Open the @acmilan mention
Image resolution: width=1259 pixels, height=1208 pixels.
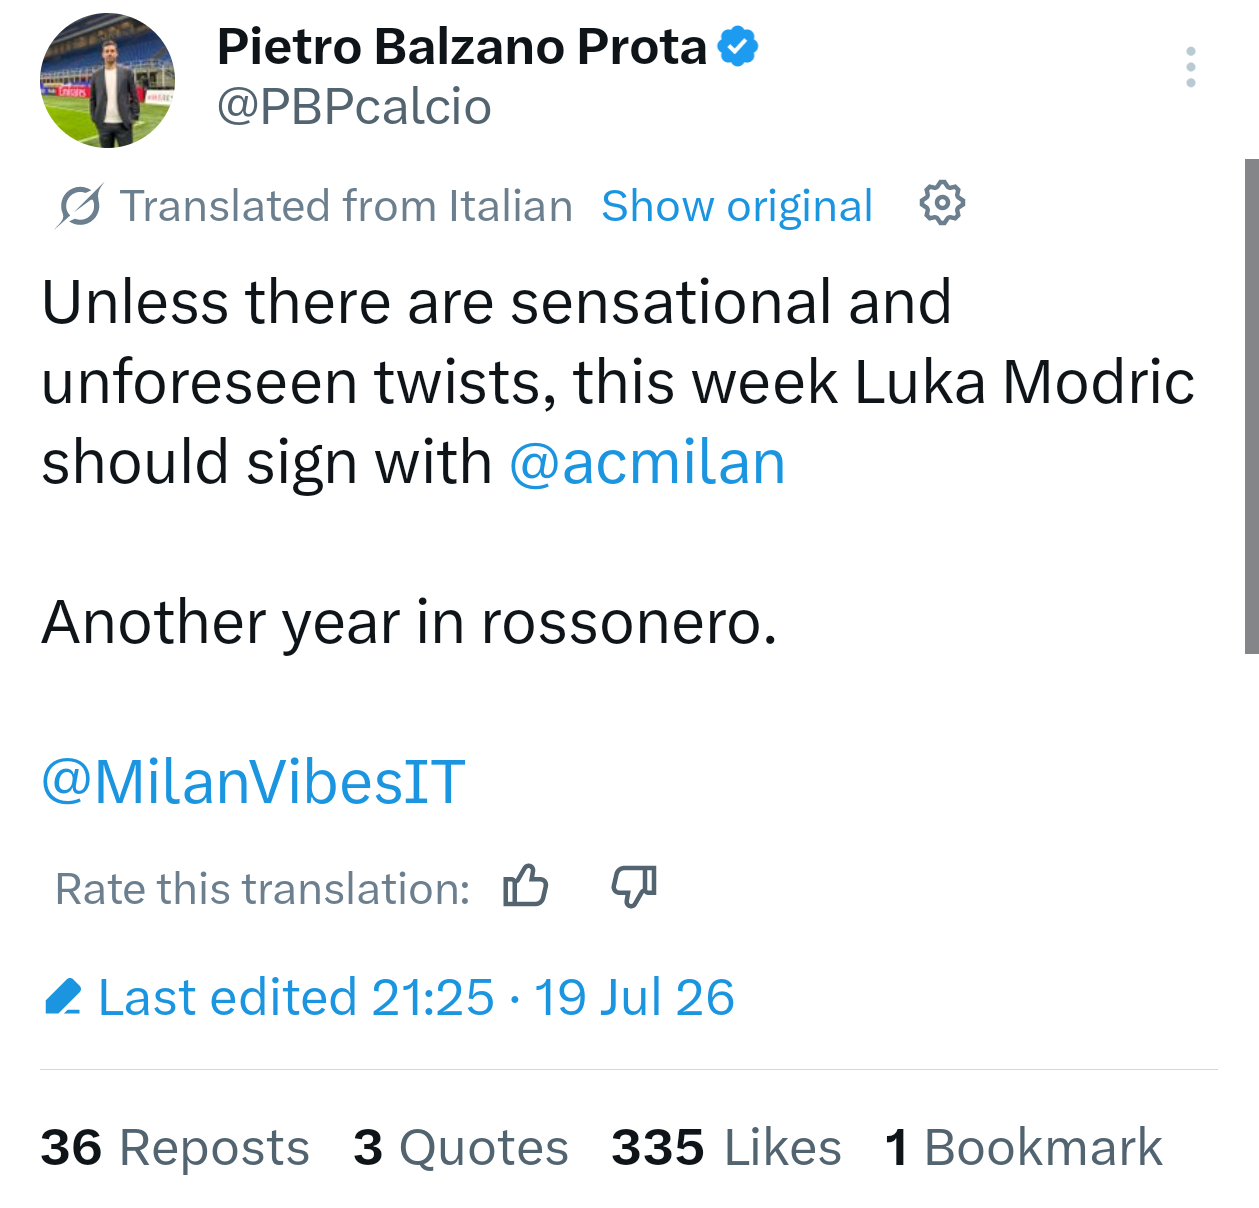pos(647,463)
